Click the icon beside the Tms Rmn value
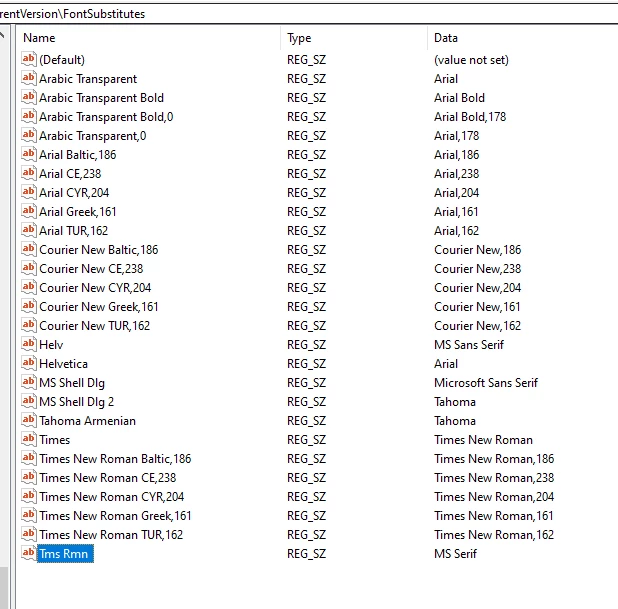 click(29, 553)
